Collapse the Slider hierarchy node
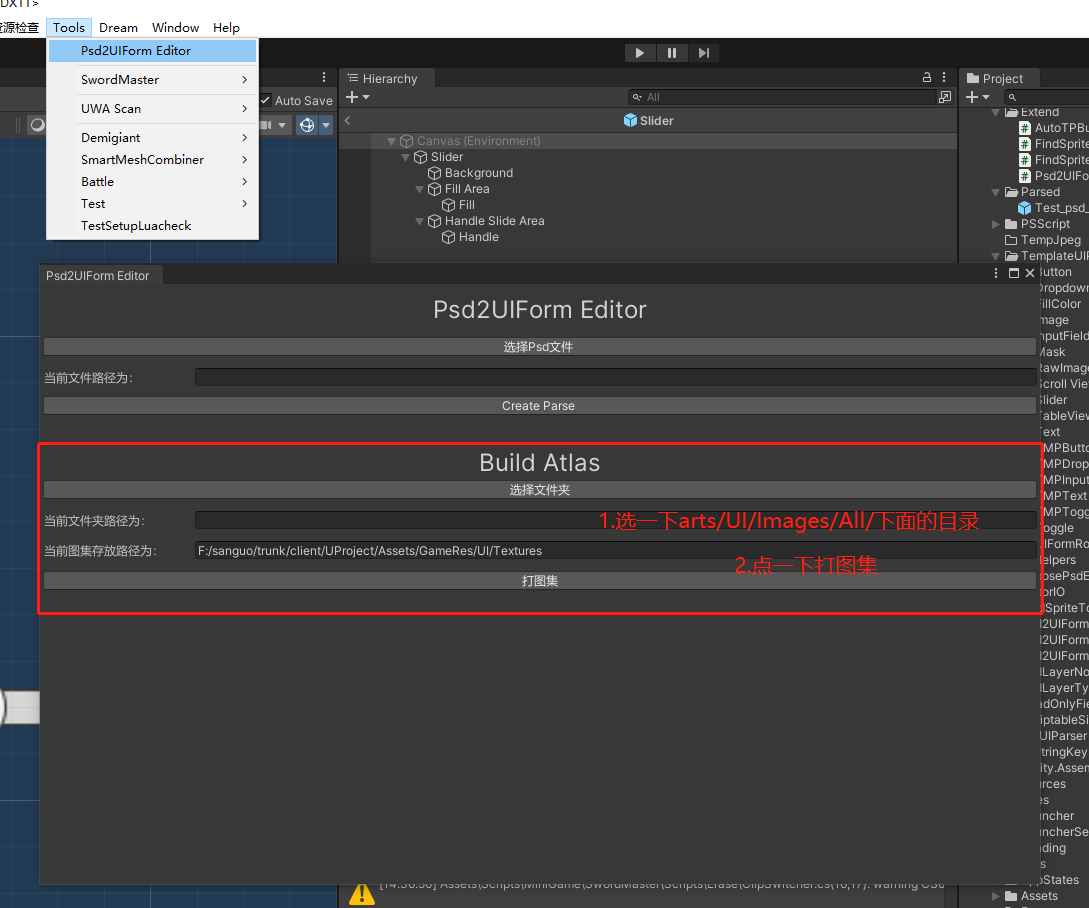 click(405, 157)
